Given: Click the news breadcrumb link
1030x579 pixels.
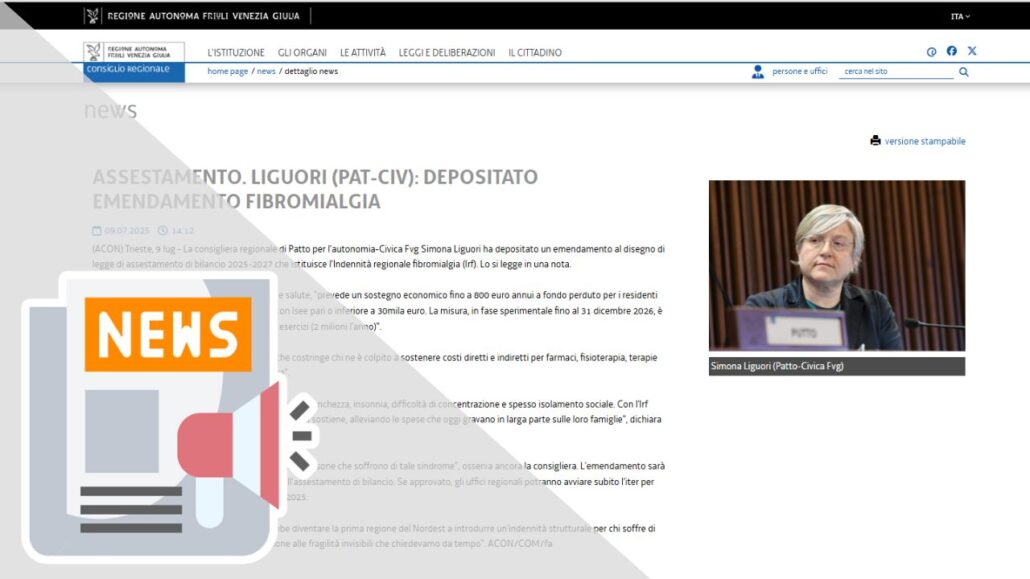Looking at the screenshot, I should point(266,71).
